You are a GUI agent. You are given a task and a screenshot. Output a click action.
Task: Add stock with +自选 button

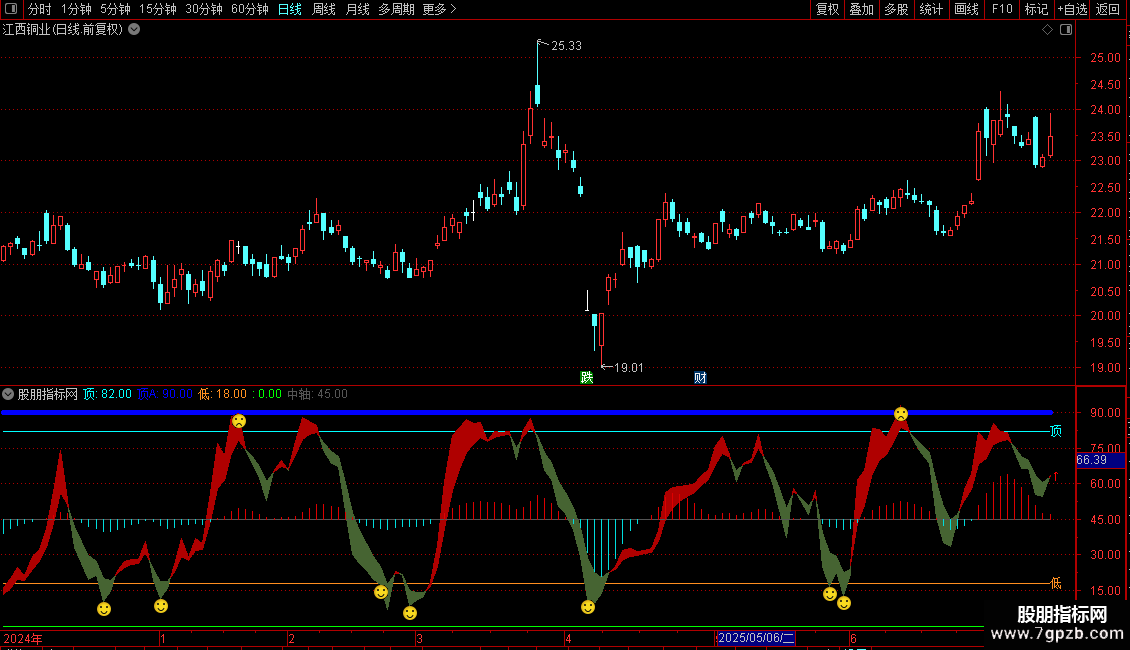pos(1072,9)
